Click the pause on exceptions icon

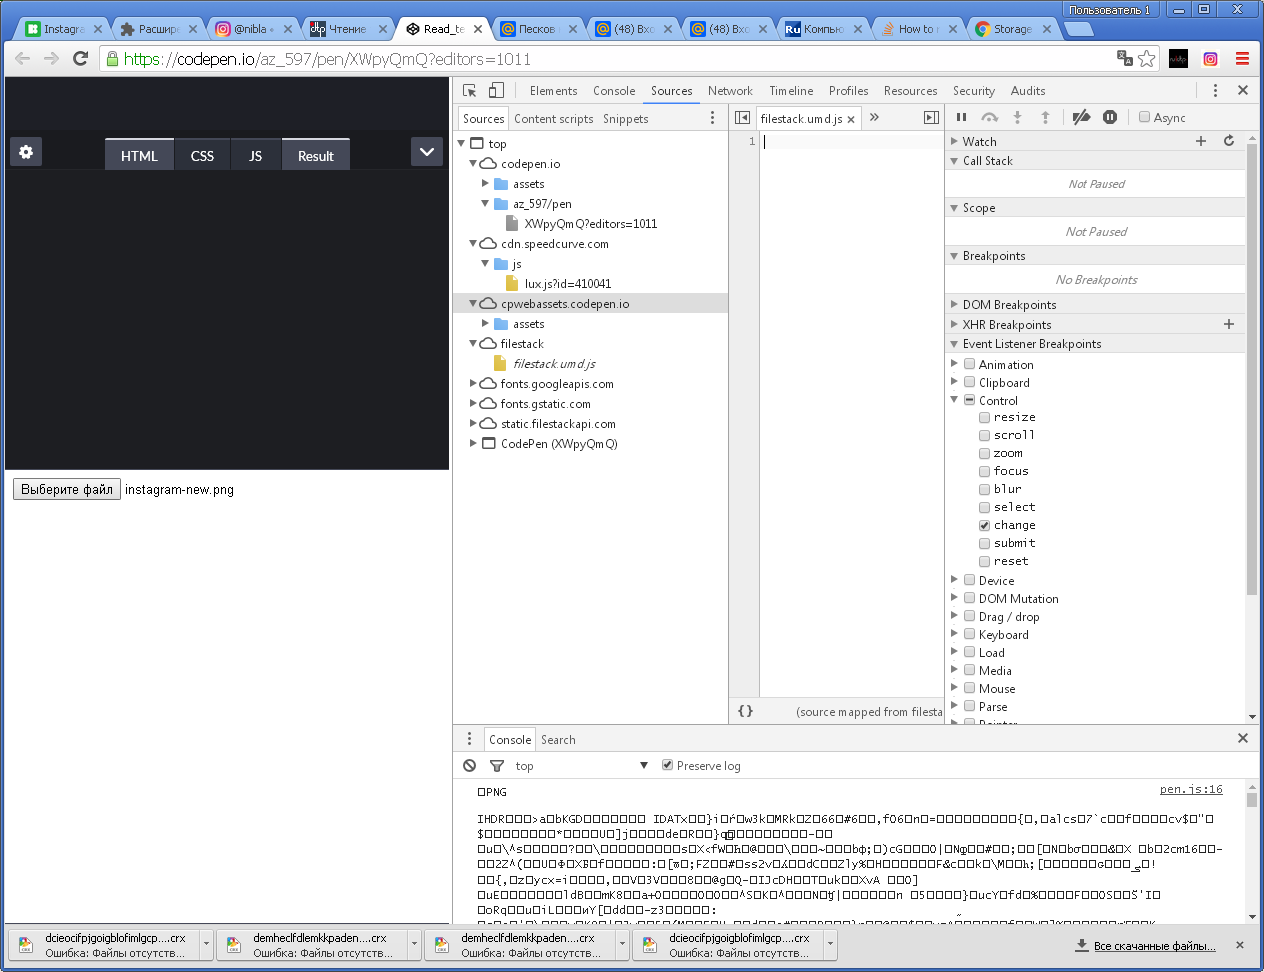1110,117
